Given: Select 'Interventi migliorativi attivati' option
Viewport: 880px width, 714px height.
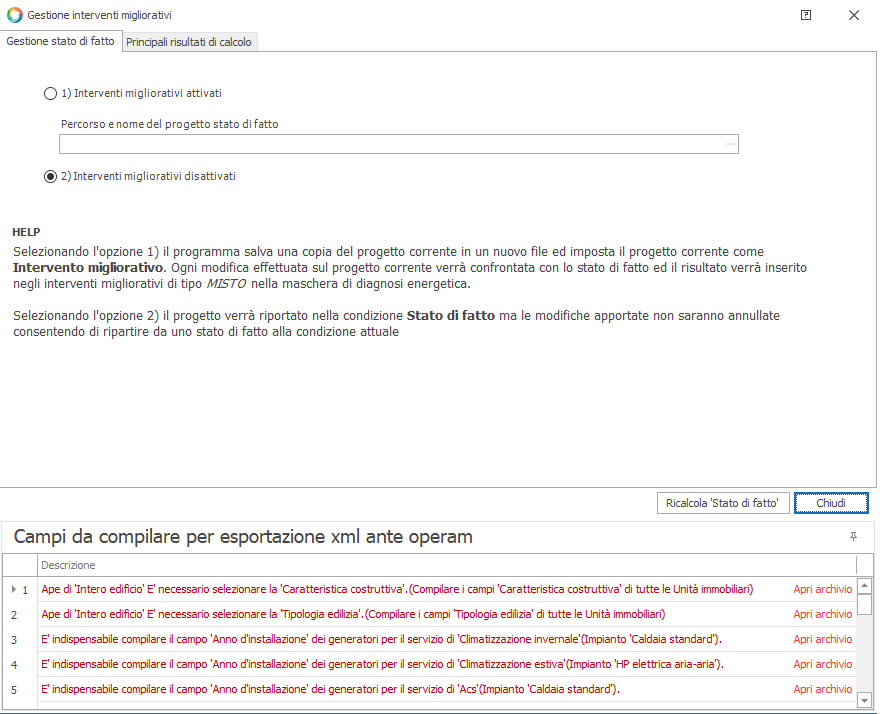Looking at the screenshot, I should click(x=51, y=93).
